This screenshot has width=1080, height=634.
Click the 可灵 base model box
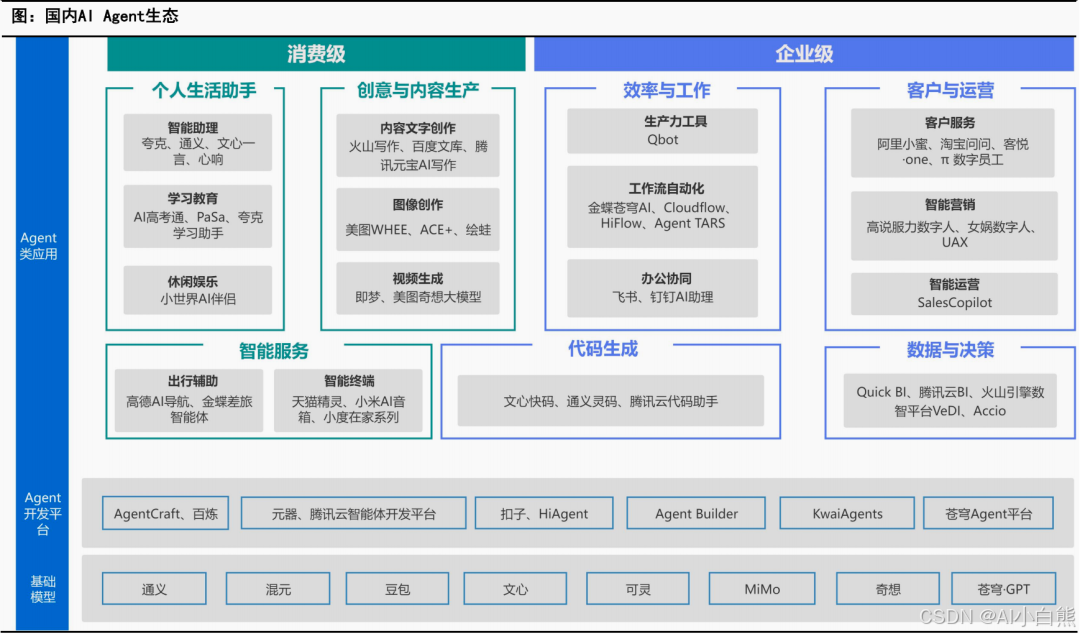click(x=638, y=589)
